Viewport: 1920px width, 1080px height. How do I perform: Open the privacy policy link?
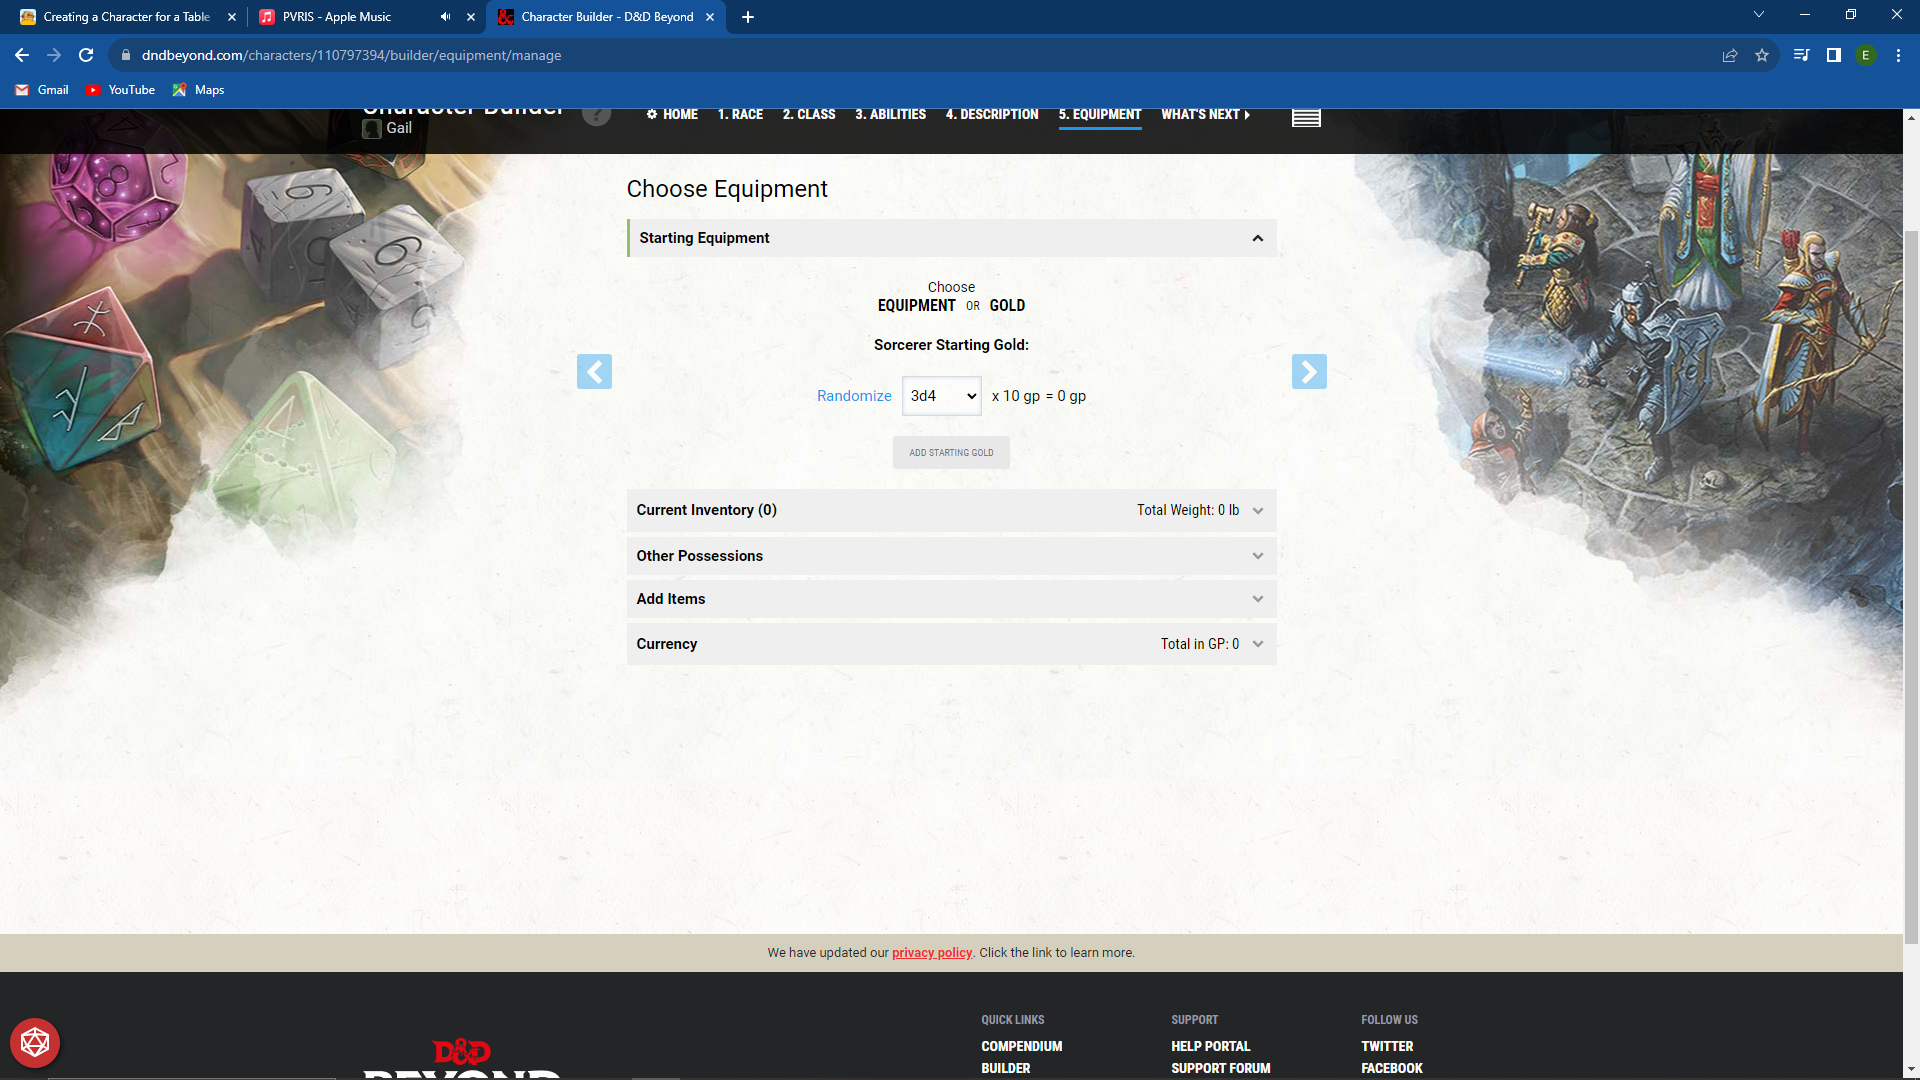coord(931,952)
